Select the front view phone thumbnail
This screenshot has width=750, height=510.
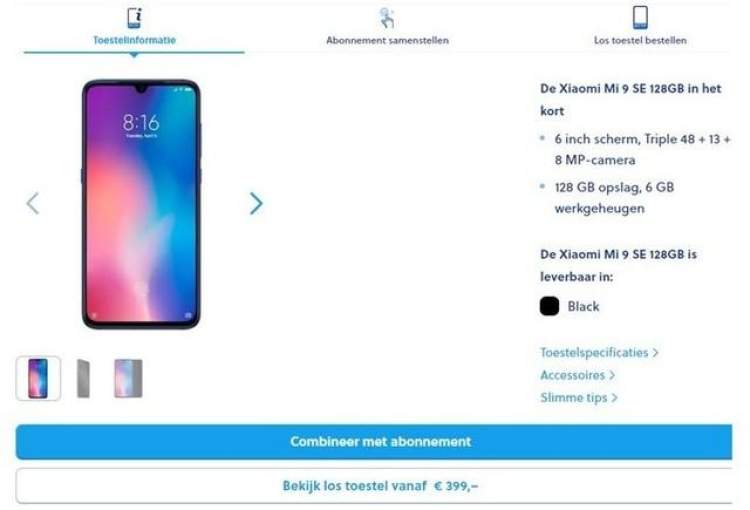[x=38, y=378]
